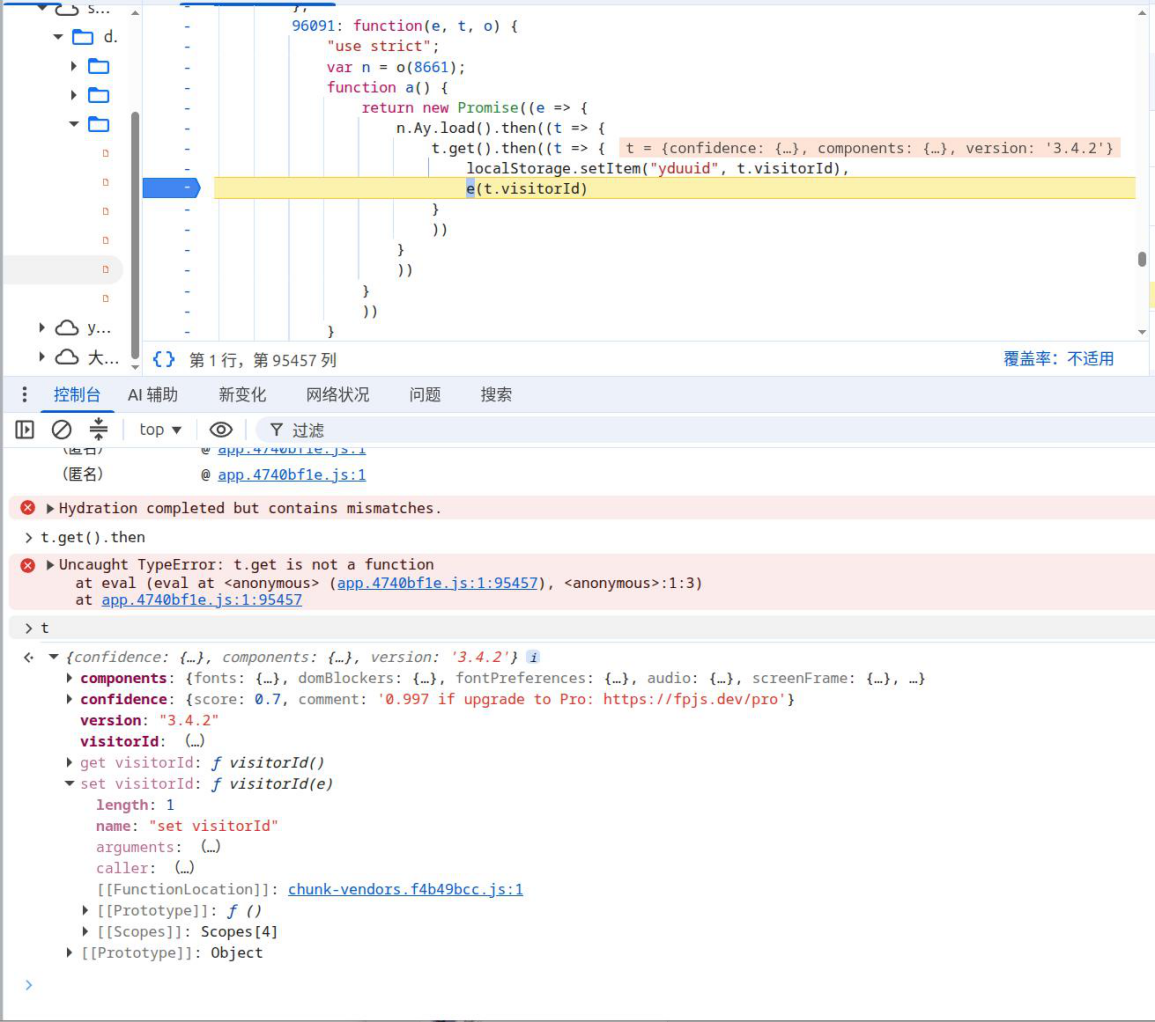Select the cloud icon next to 'y...'

point(67,327)
